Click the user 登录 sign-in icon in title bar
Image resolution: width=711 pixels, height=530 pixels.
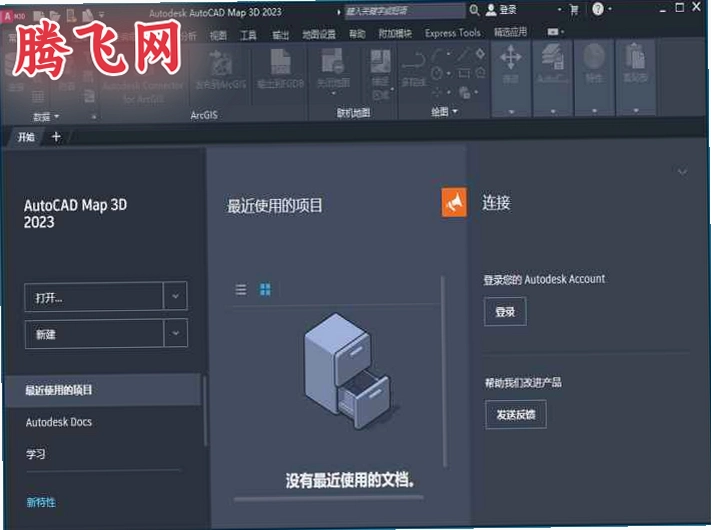491,10
